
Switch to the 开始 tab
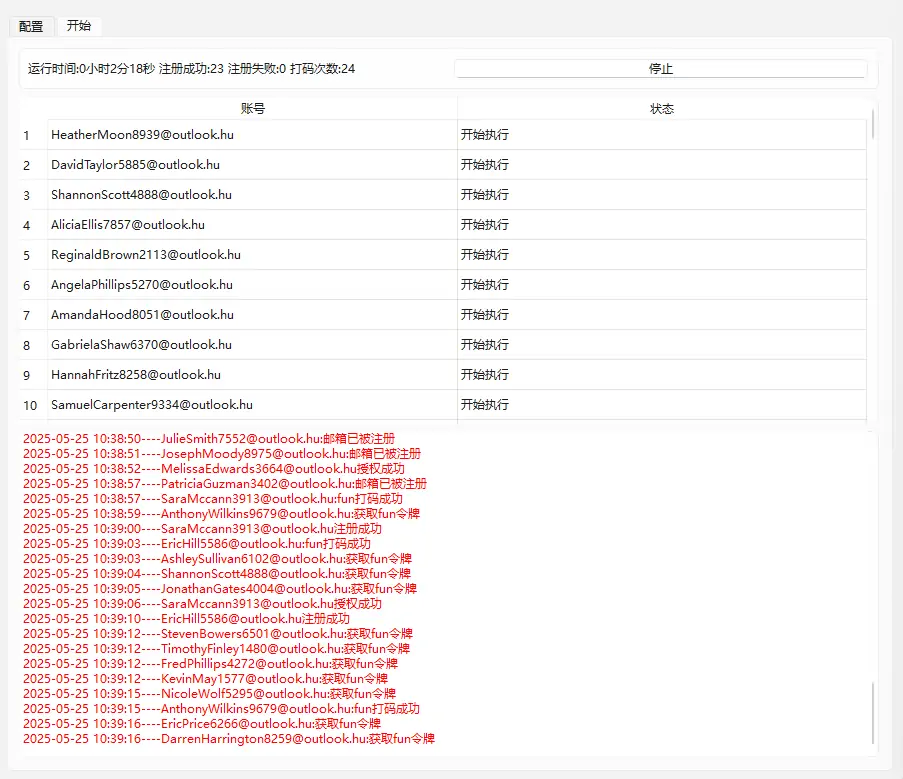tap(79, 26)
